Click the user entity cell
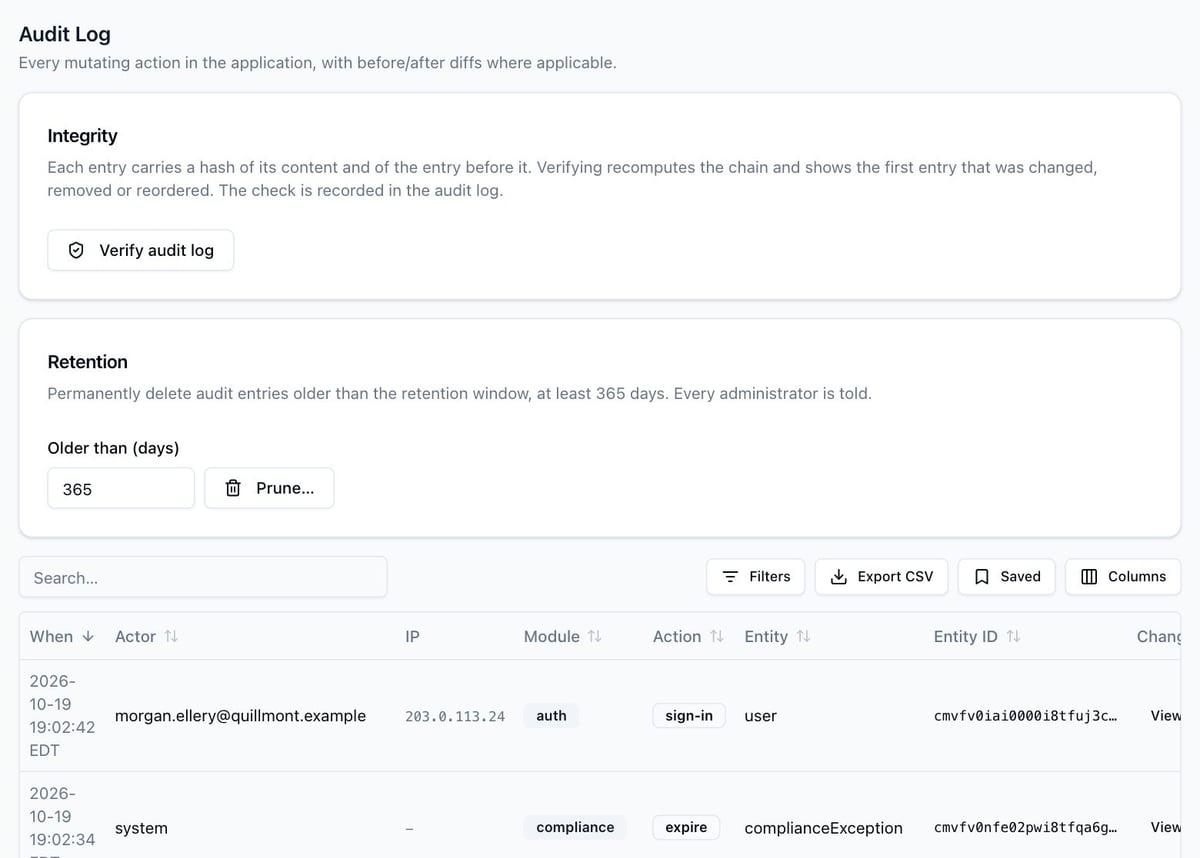The image size is (1200, 858). [761, 716]
